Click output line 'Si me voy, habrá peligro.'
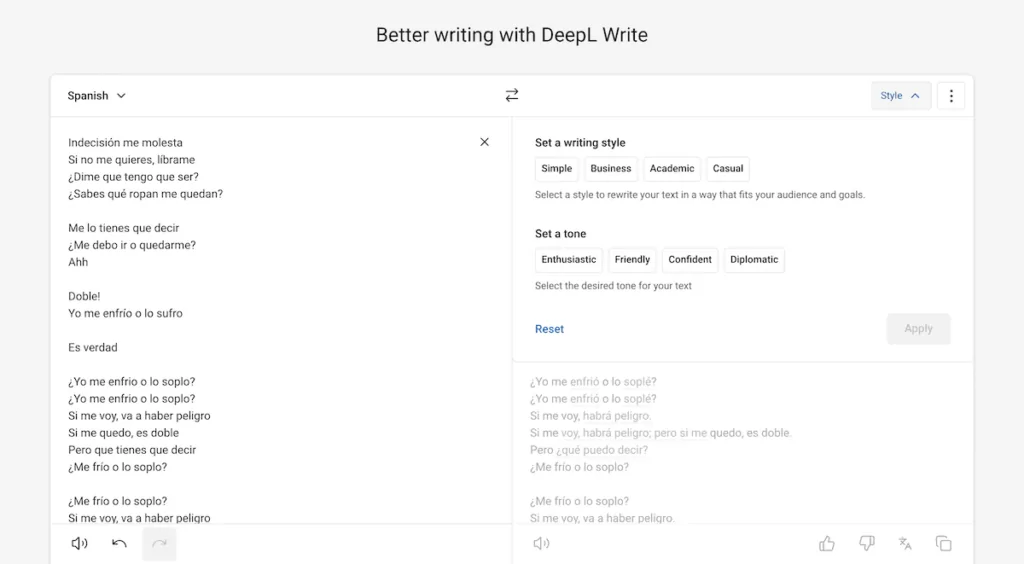Viewport: 1024px width, 564px height. 590,416
